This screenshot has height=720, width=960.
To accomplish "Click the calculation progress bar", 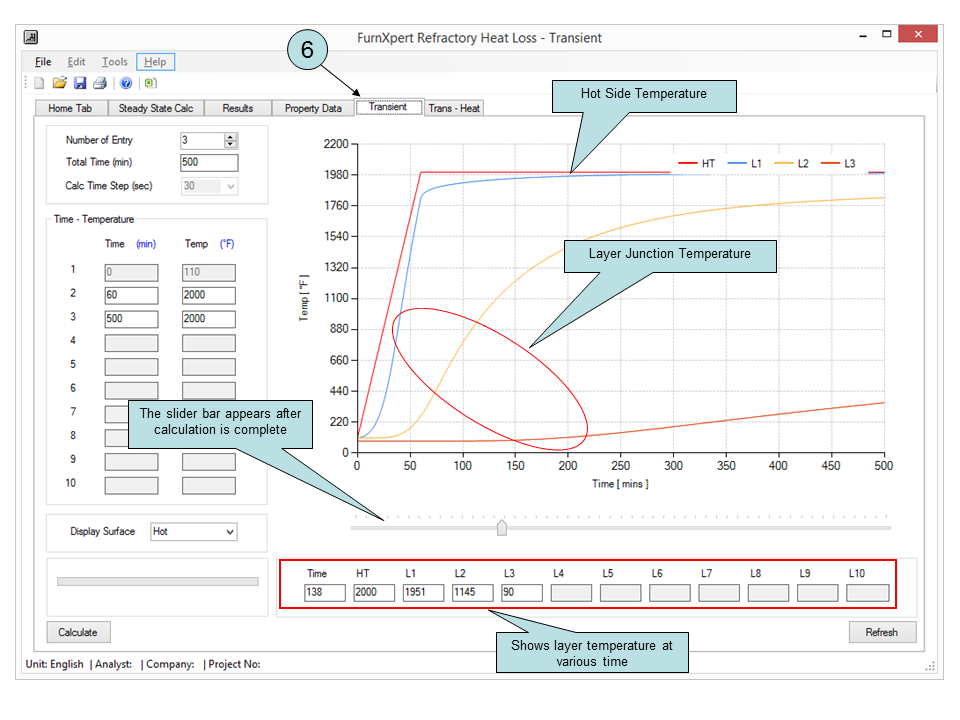I will (157, 582).
